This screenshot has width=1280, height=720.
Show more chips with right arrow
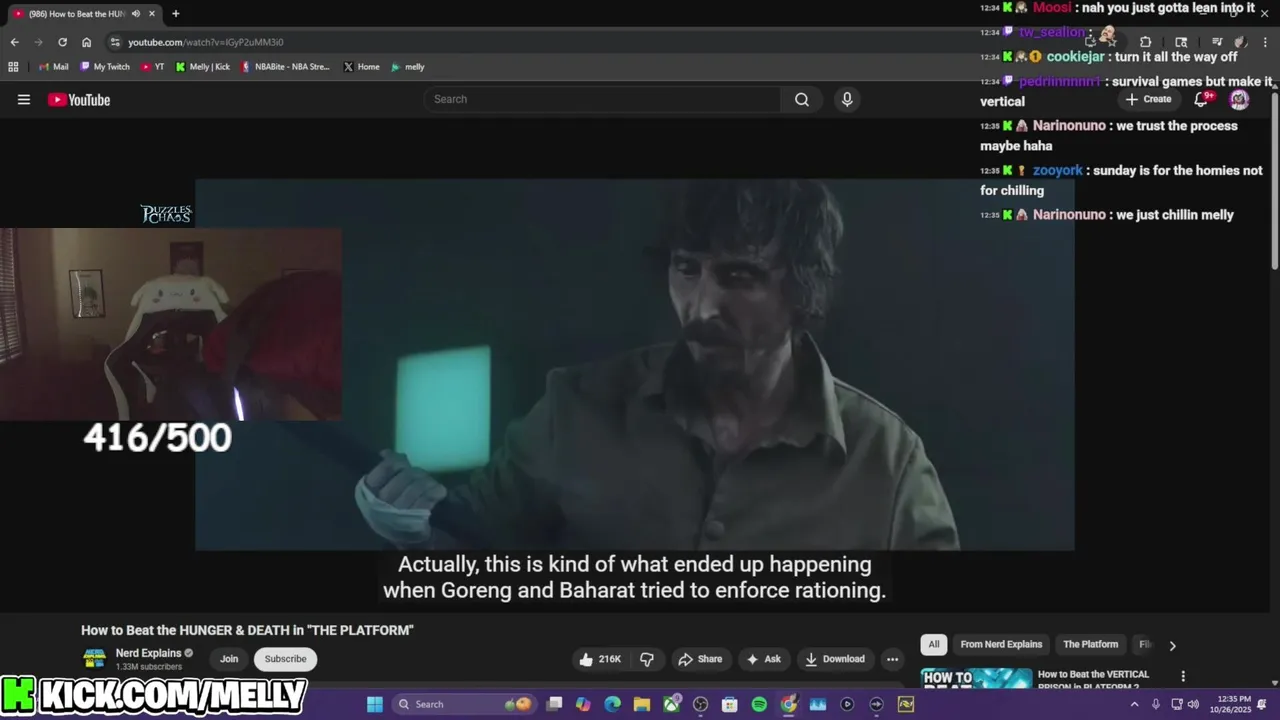1172,645
